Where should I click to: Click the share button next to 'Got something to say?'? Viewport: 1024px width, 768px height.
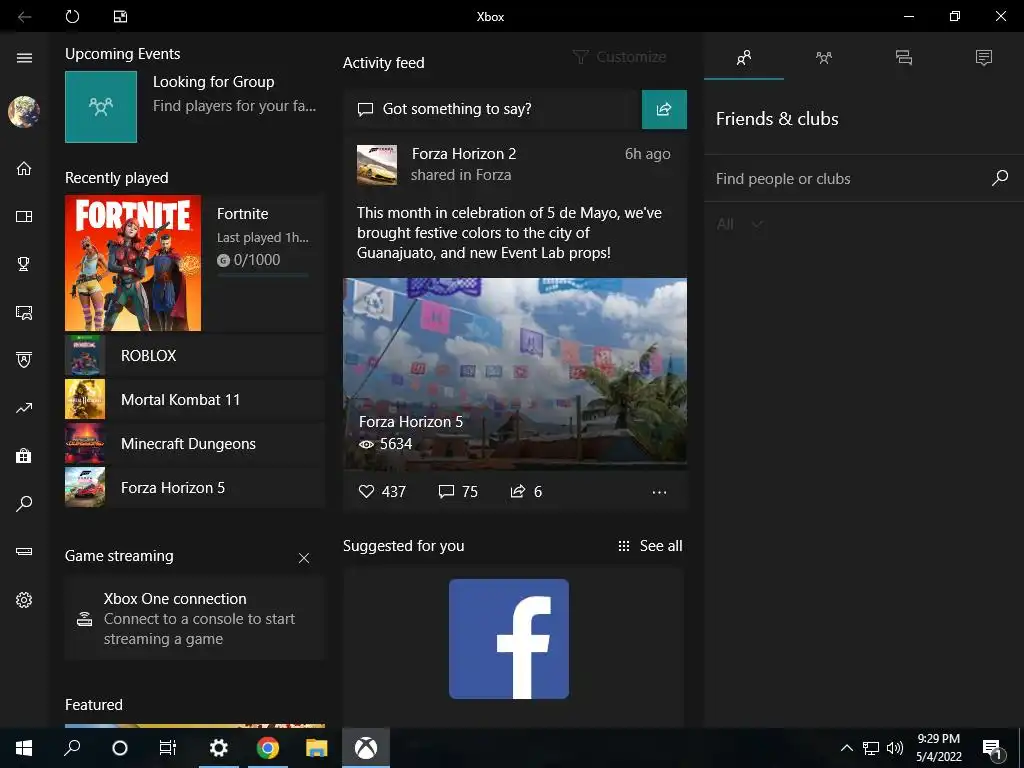point(664,109)
